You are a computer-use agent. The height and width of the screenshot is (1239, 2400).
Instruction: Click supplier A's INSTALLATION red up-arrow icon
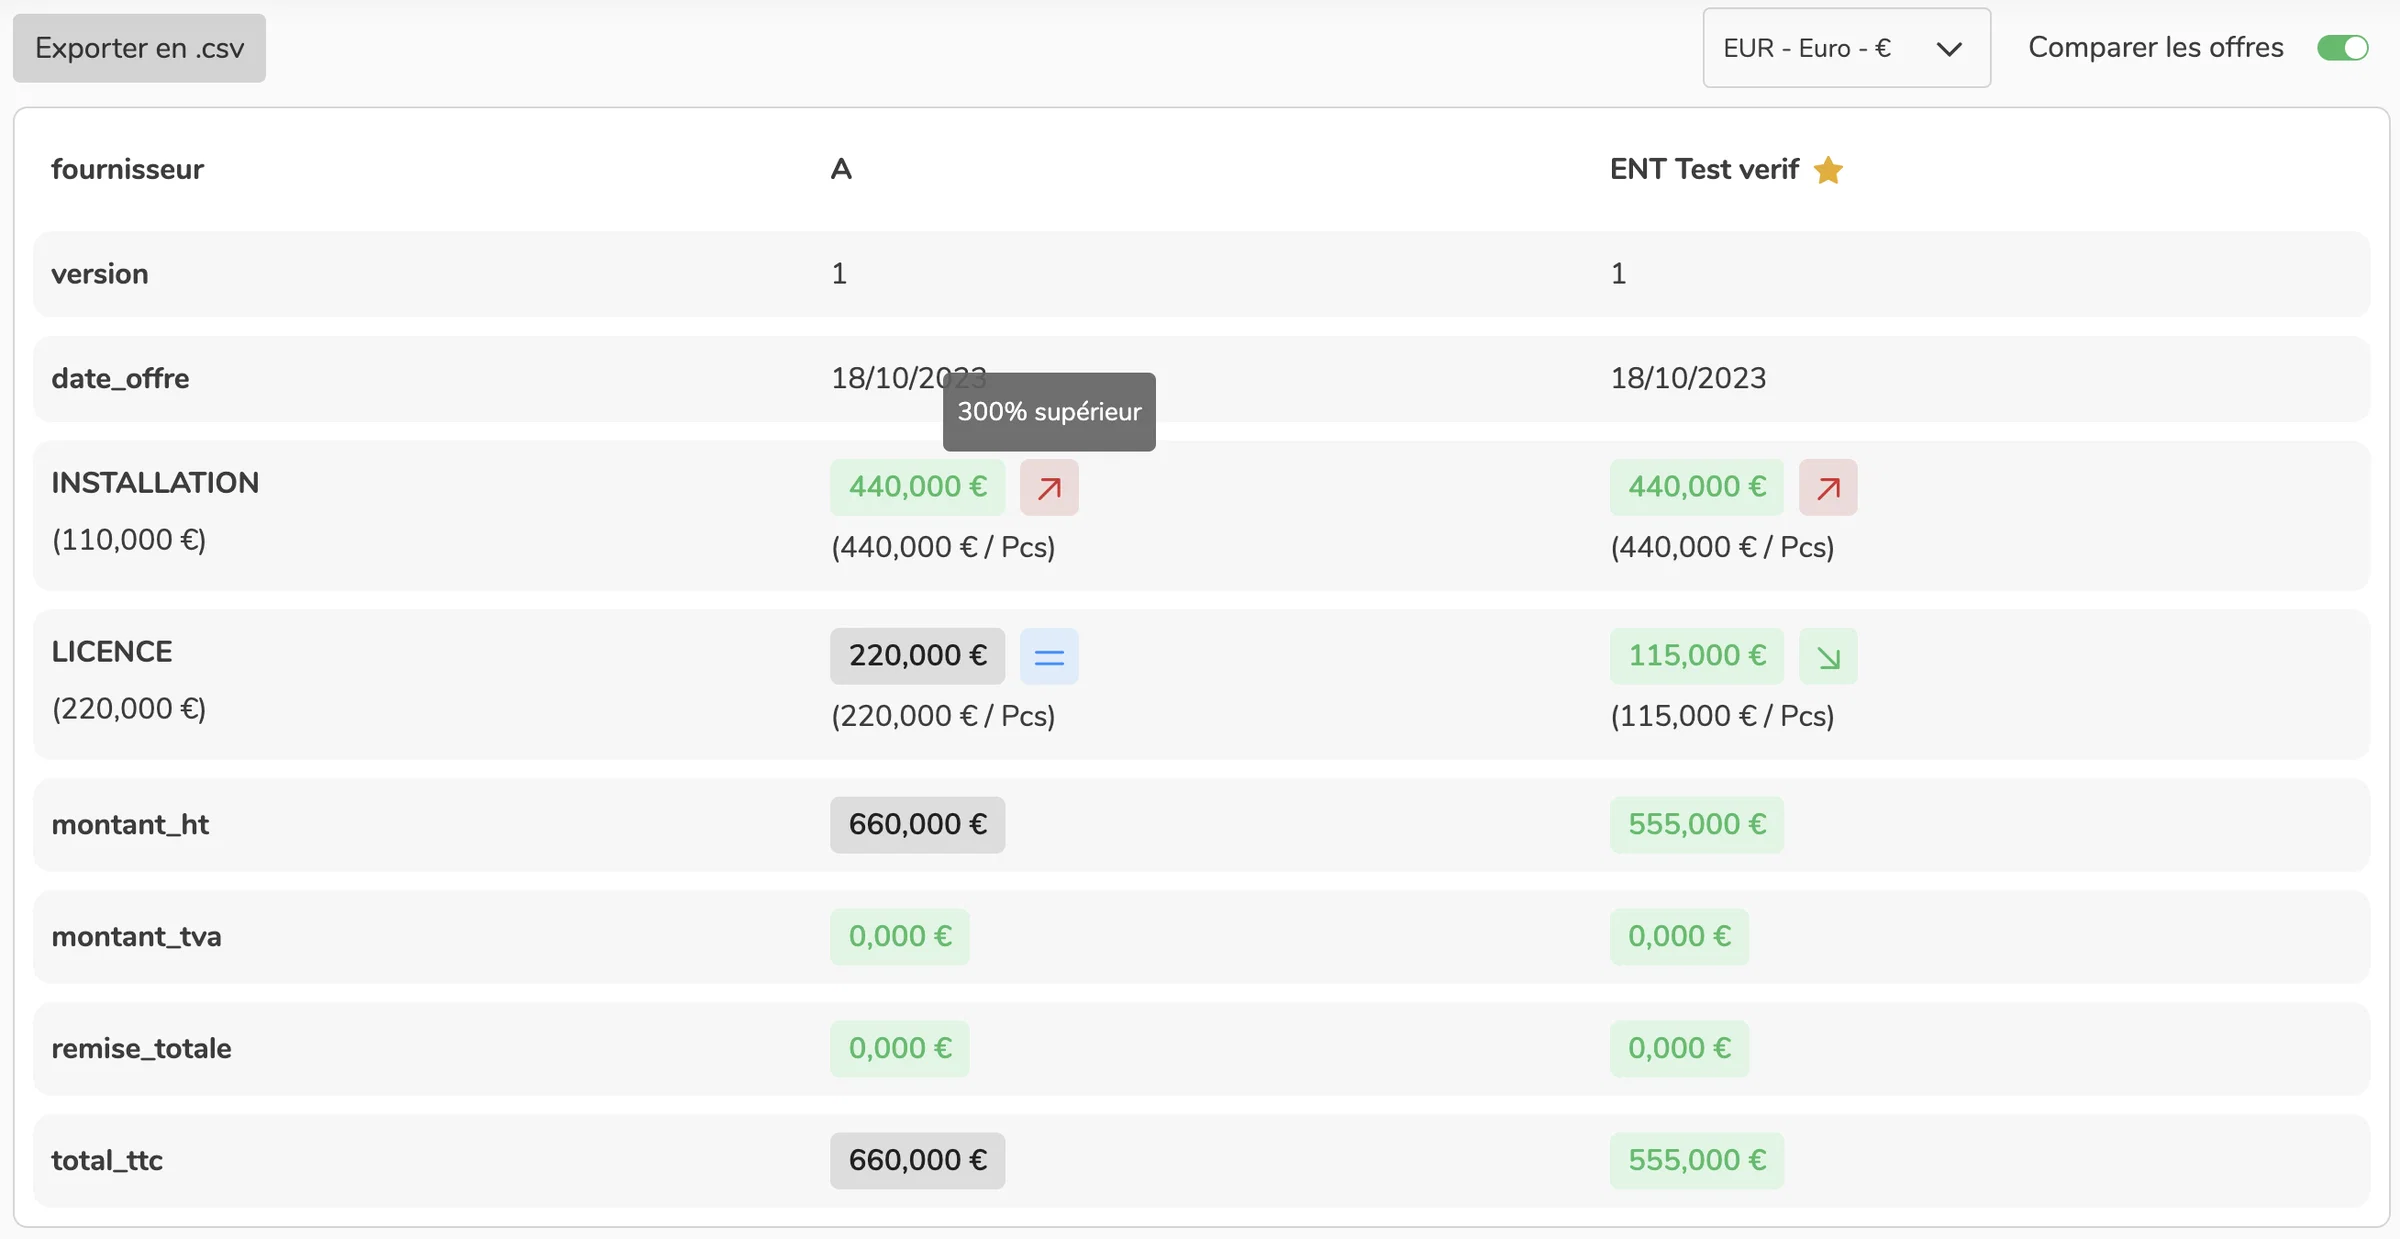point(1049,487)
